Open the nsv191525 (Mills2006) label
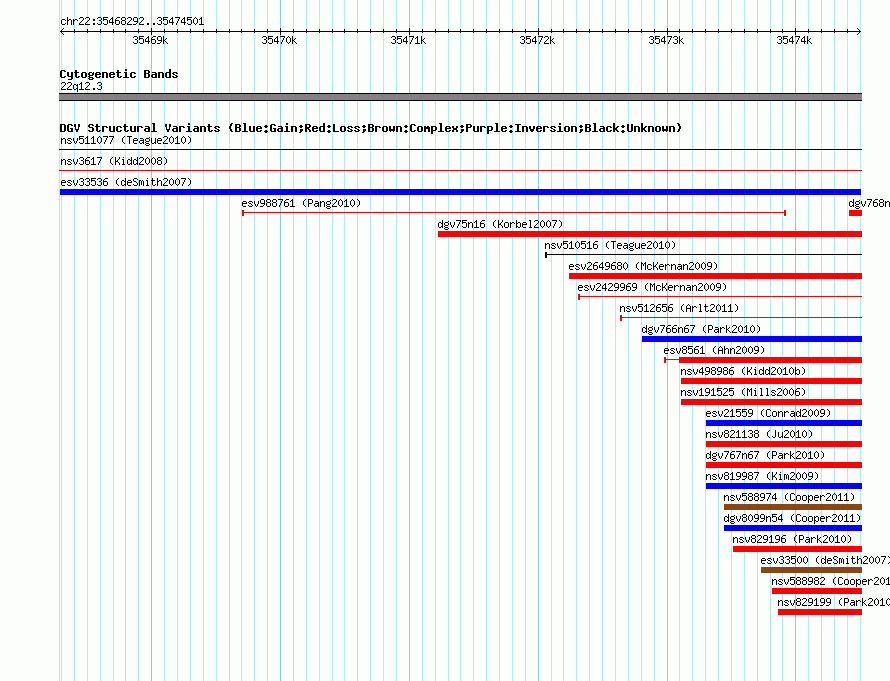The height and width of the screenshot is (681, 890). pyautogui.click(x=743, y=392)
